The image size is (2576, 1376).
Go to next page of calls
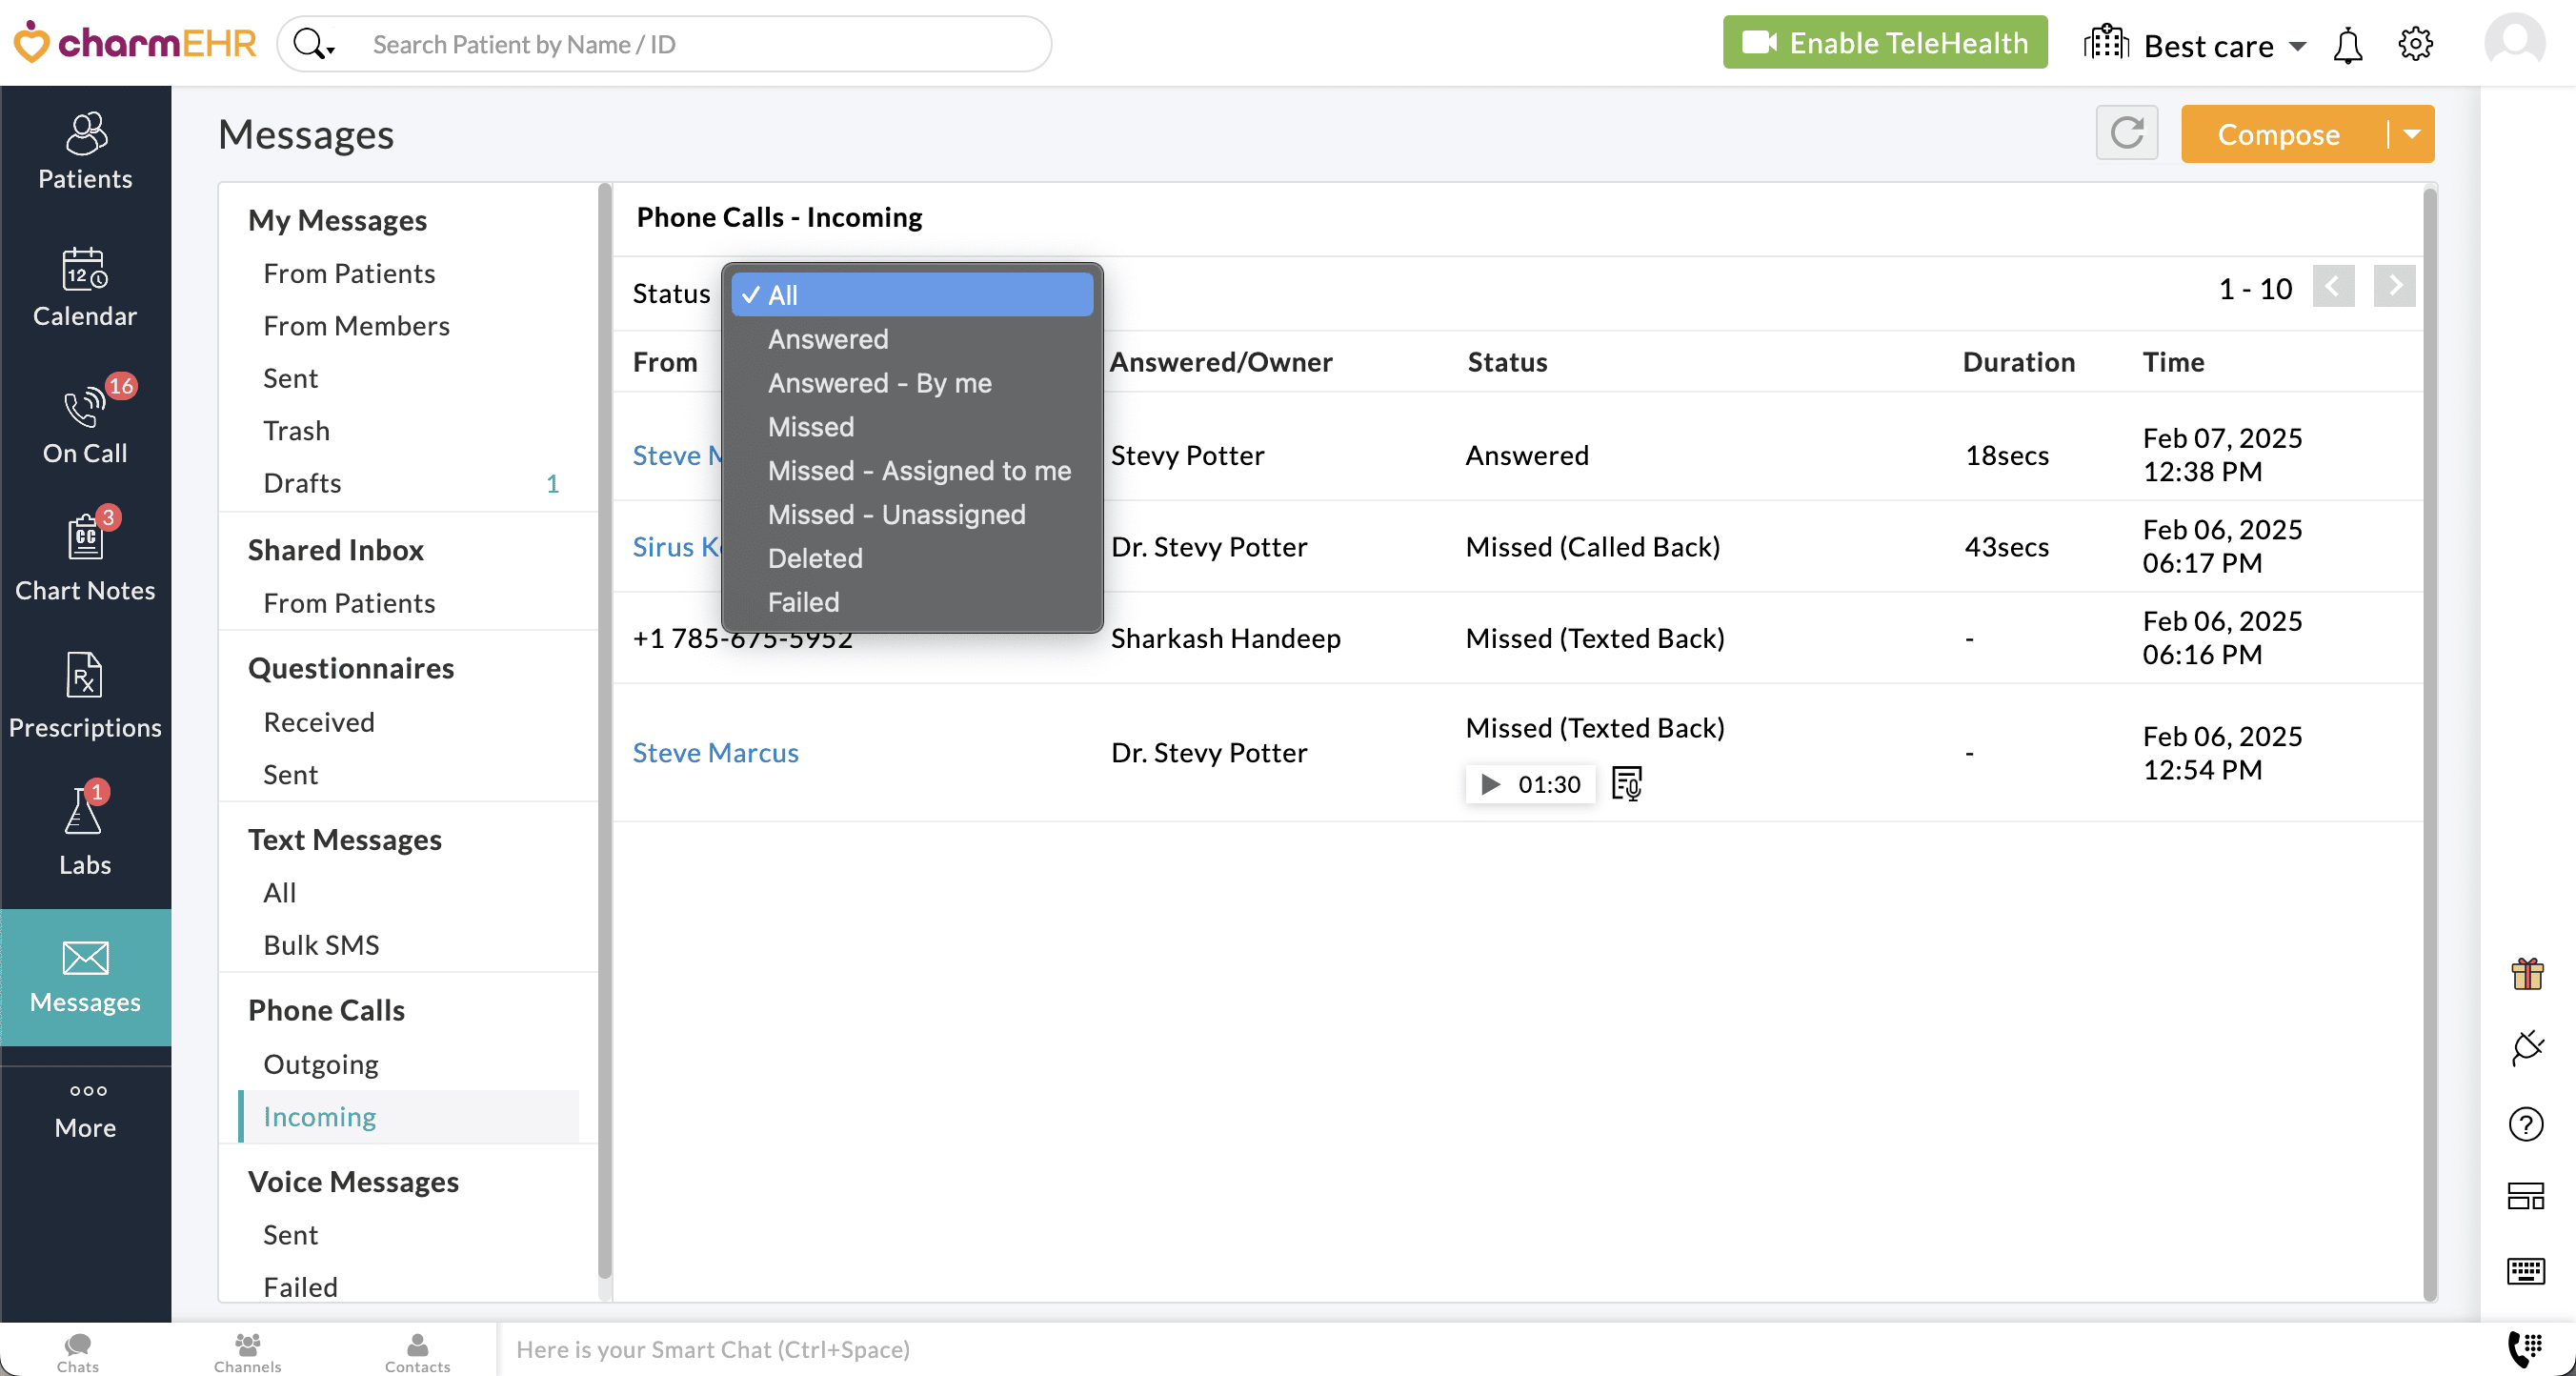click(x=2394, y=288)
